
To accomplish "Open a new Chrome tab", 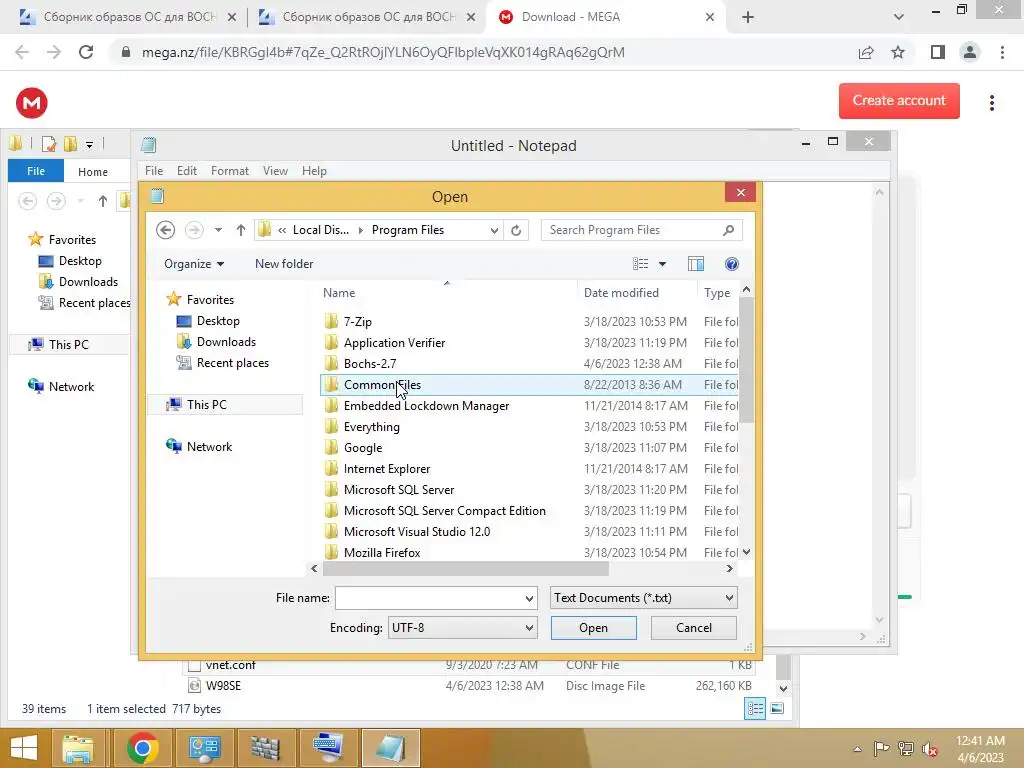I will click(748, 18).
